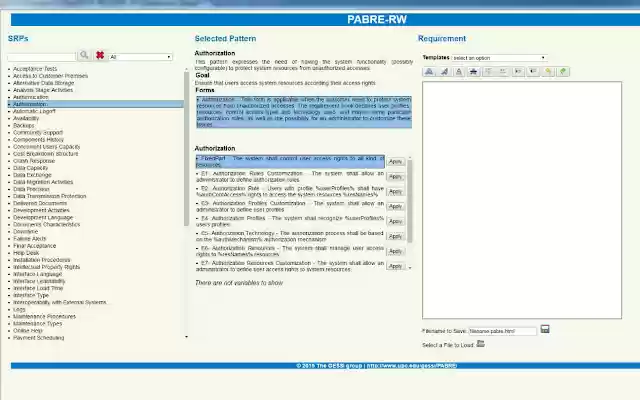Select 'Concurrent Users Capacity' pattern
Image resolution: width=640 pixels, height=400 pixels.
[47, 147]
